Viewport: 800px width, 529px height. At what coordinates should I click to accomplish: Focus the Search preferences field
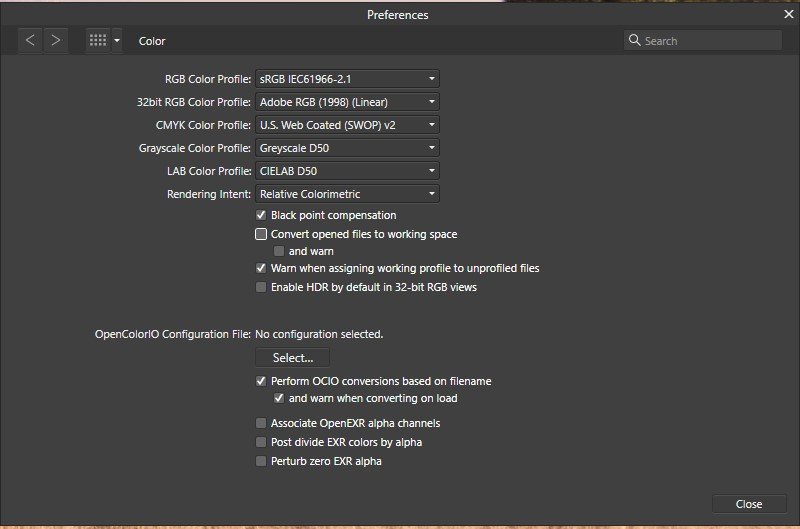tap(703, 40)
